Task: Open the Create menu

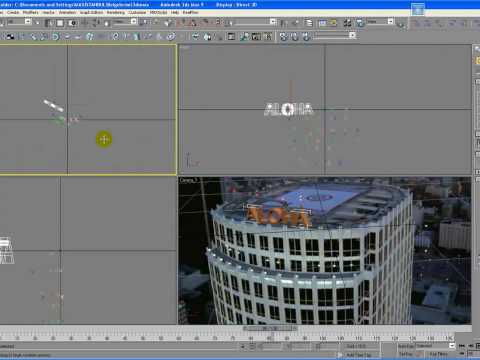Action: pyautogui.click(x=13, y=12)
